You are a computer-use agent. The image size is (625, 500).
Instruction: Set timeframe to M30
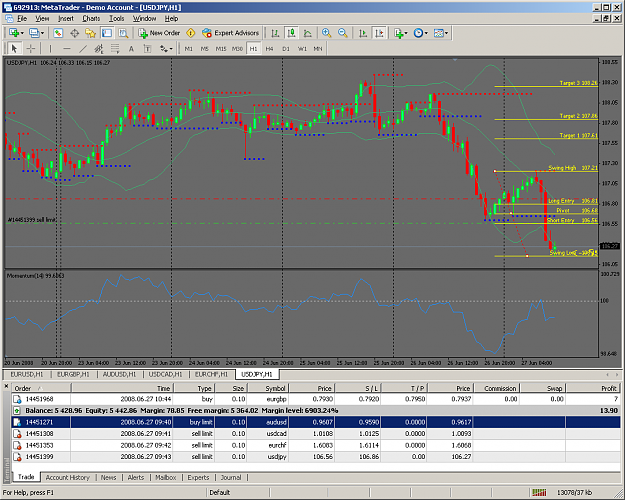(x=237, y=49)
